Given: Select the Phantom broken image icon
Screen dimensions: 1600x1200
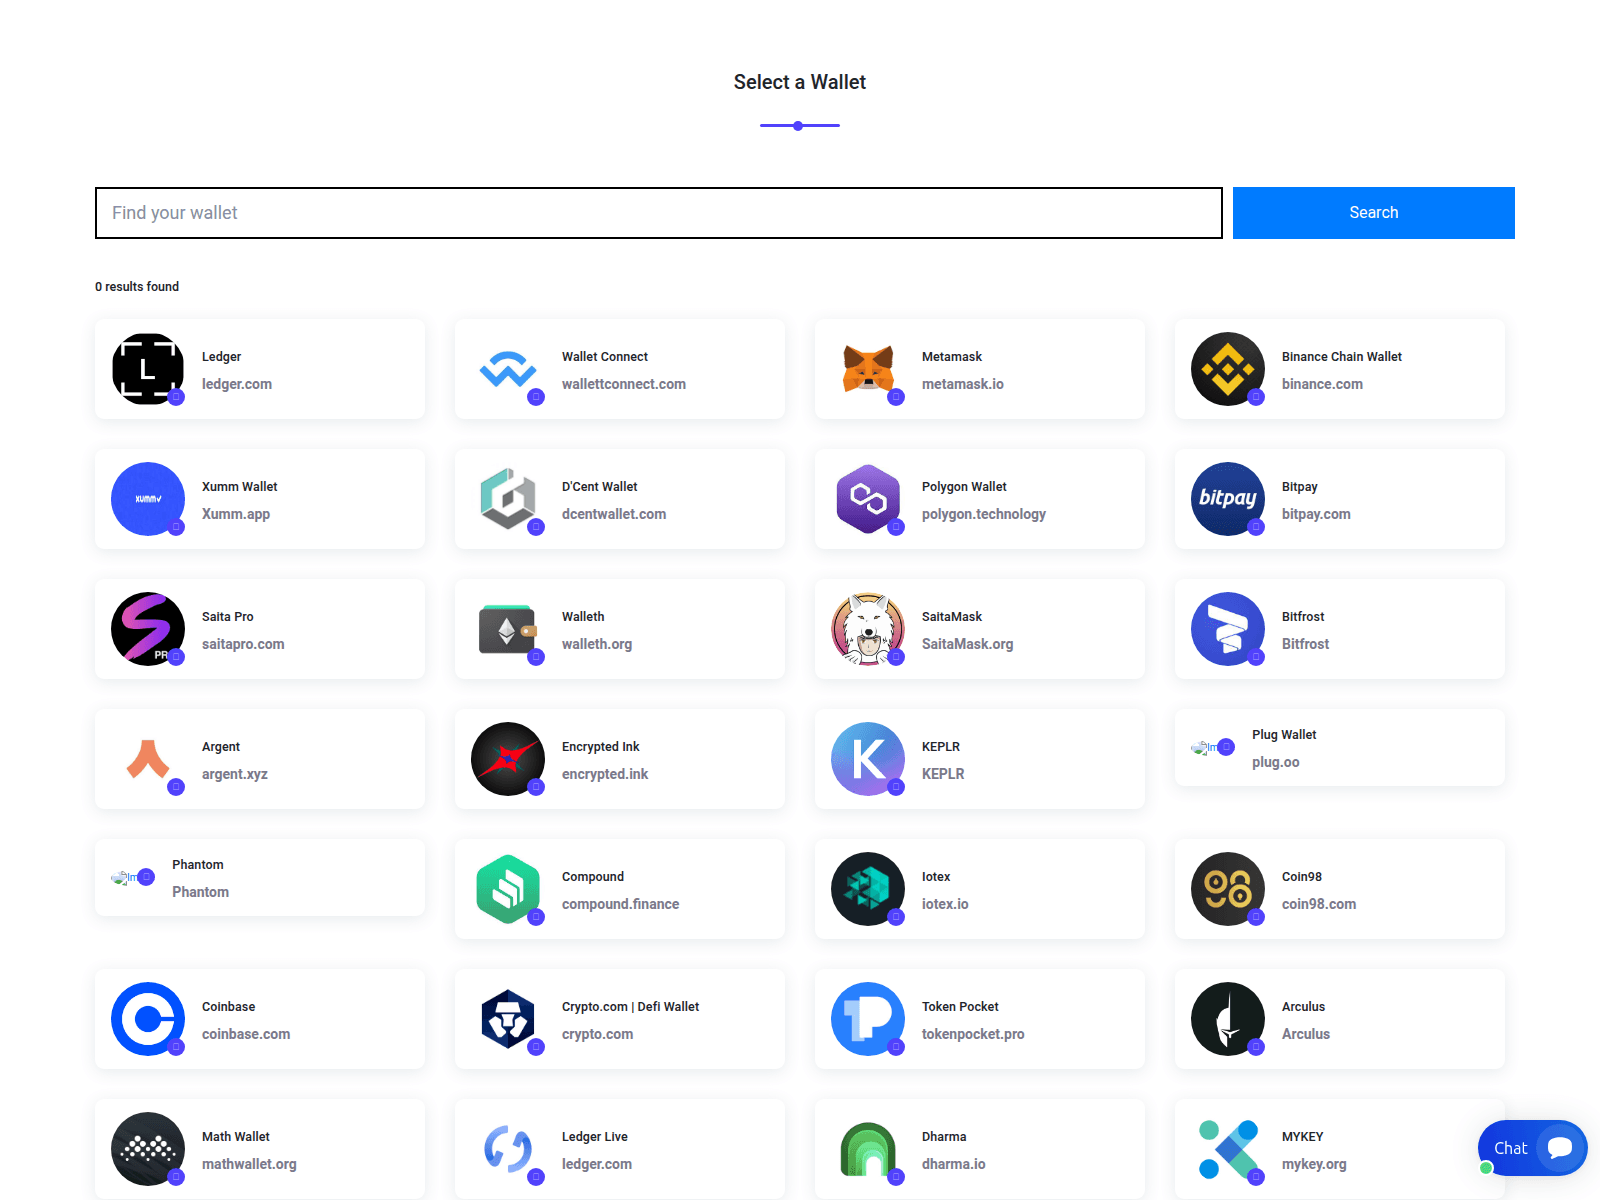Looking at the screenshot, I should [124, 877].
